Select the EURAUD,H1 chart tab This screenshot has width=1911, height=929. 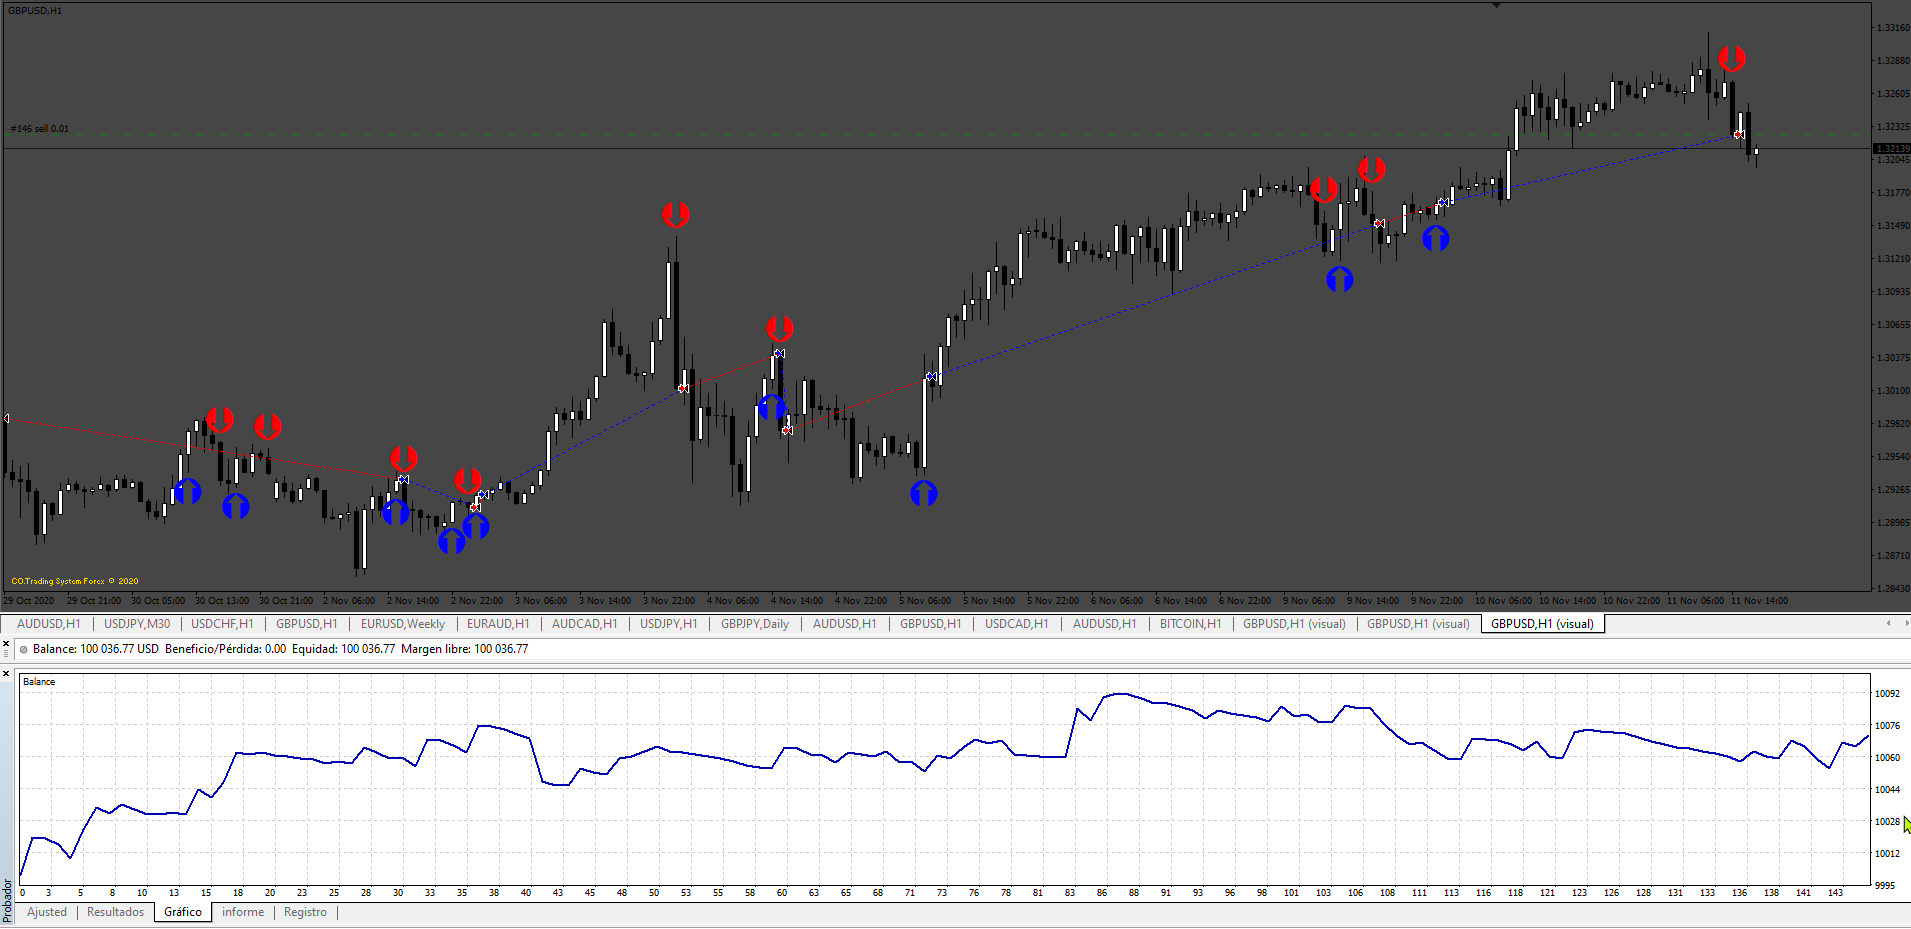pyautogui.click(x=498, y=624)
